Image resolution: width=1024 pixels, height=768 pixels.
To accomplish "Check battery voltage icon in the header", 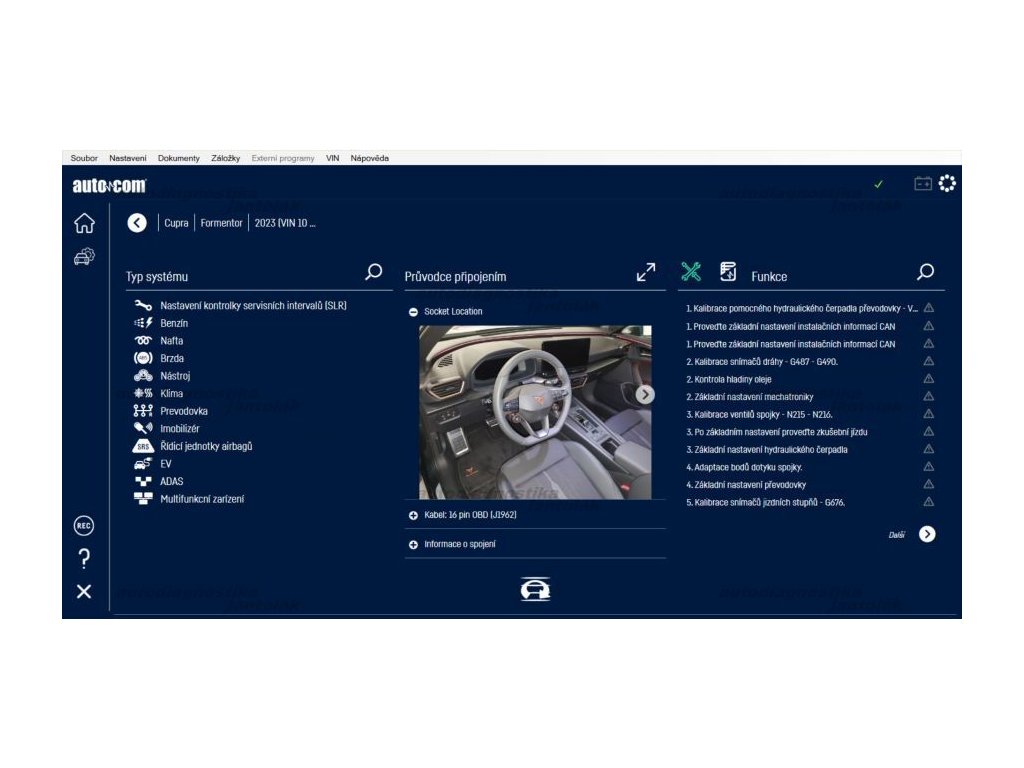I will pos(923,184).
